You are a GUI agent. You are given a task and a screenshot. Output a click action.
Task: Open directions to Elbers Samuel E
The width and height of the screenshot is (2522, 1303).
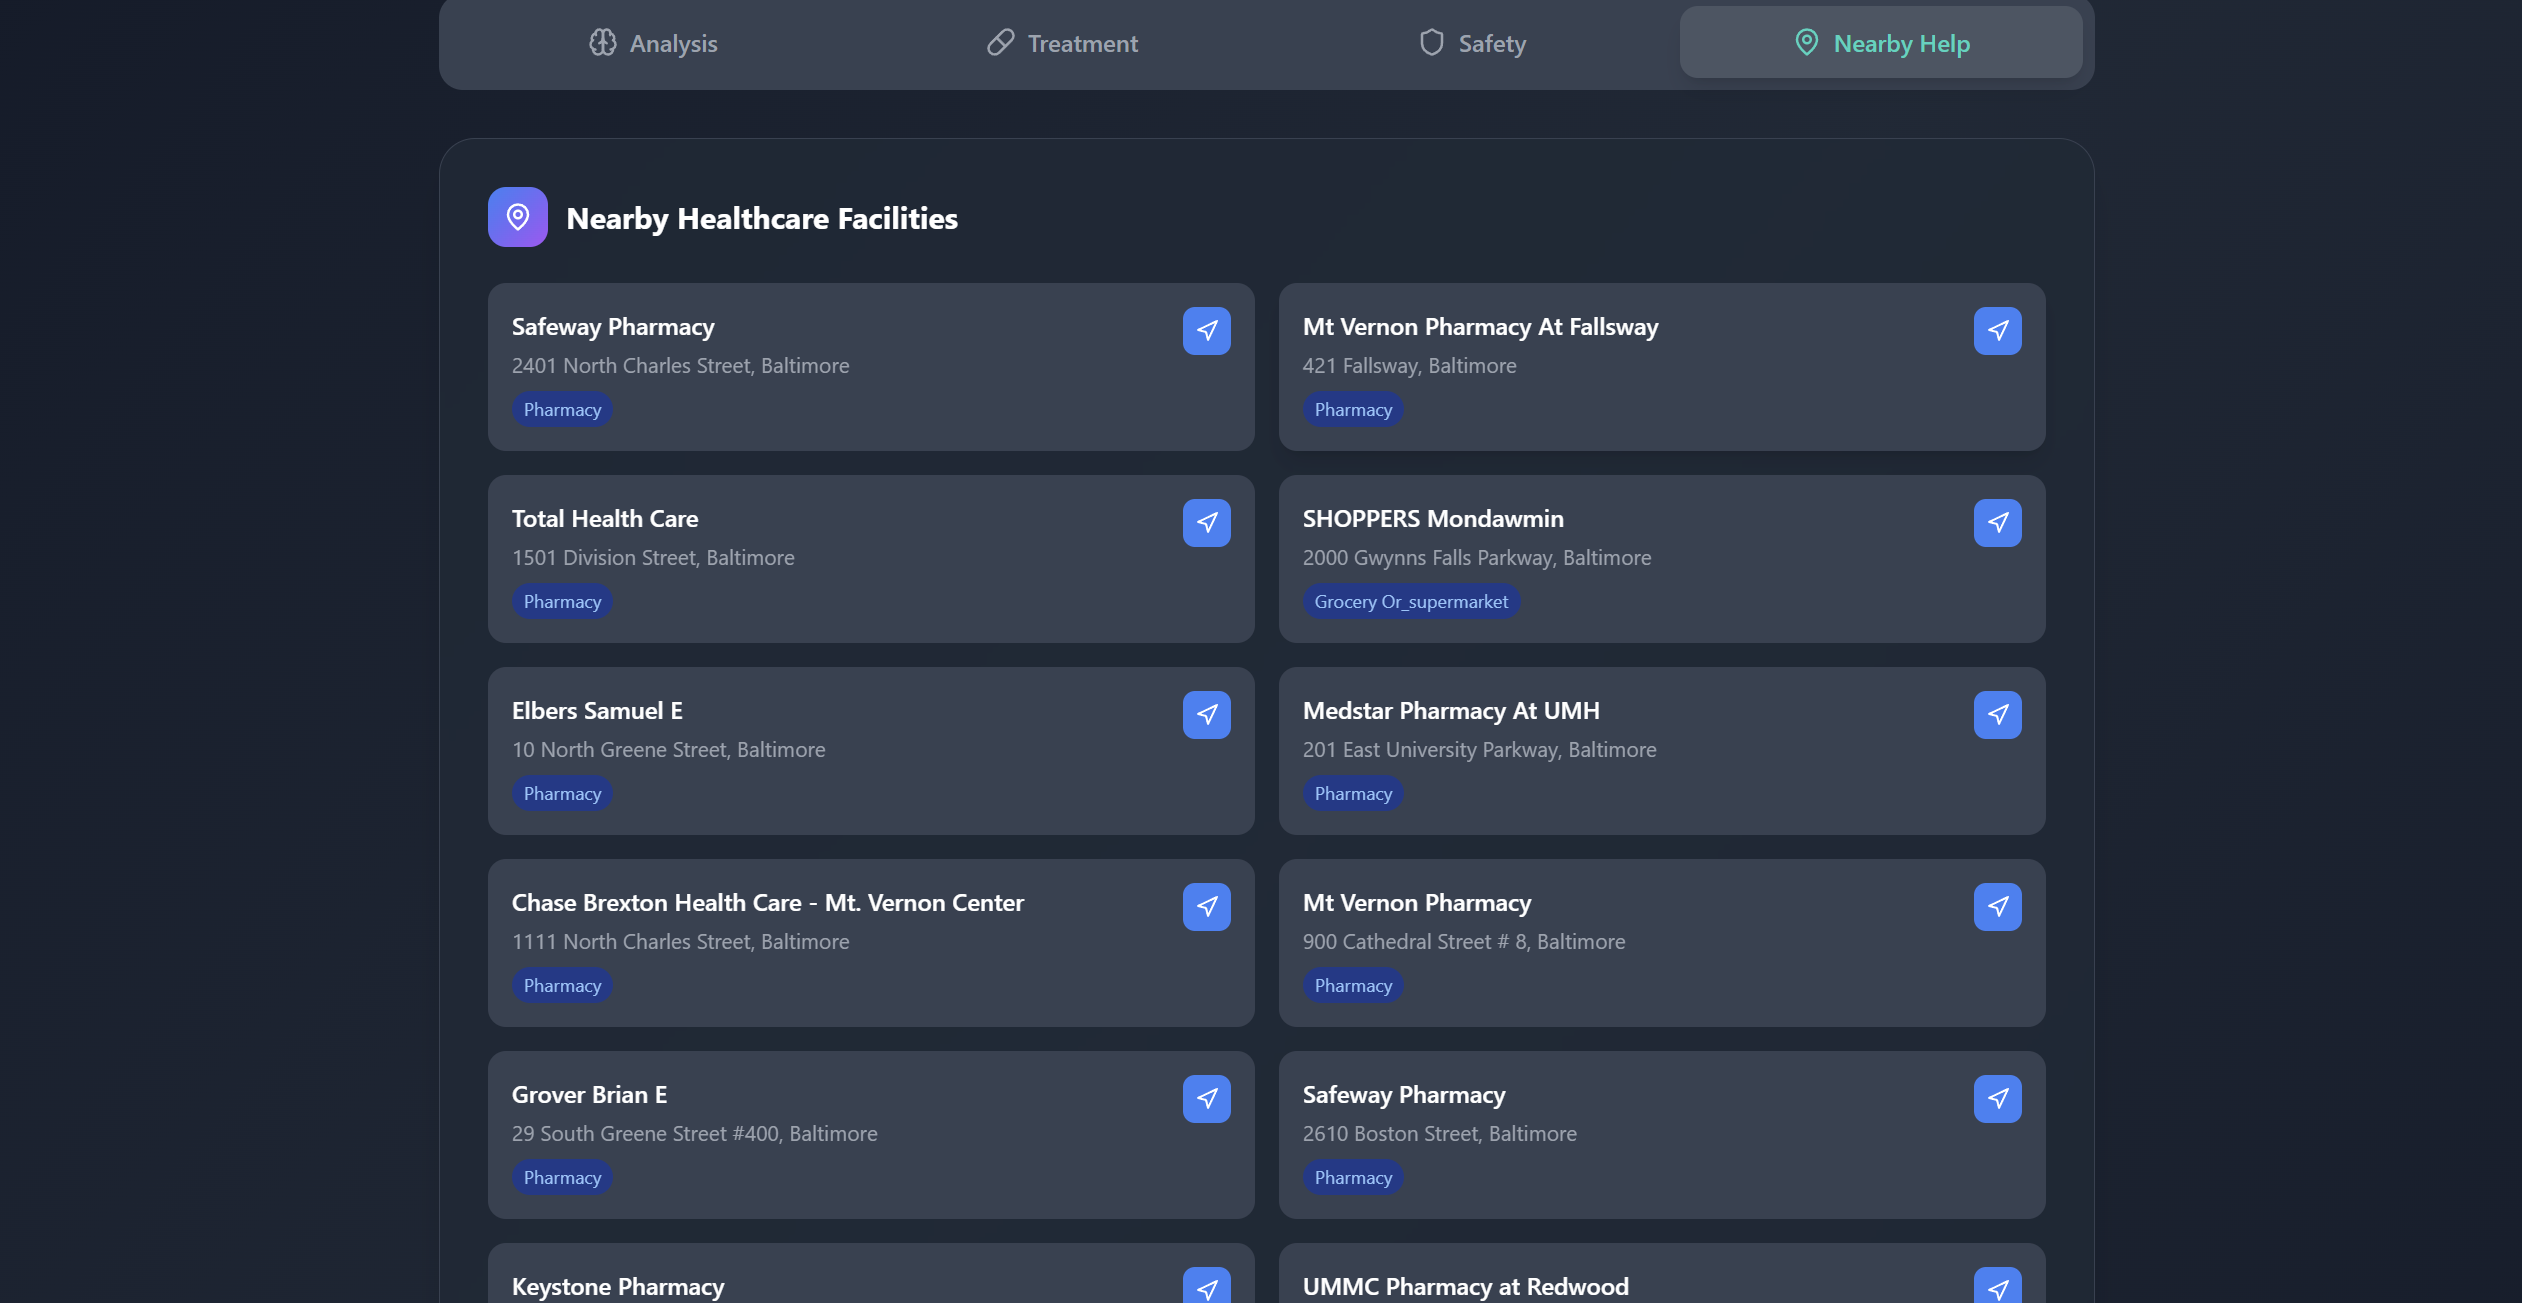1206,715
